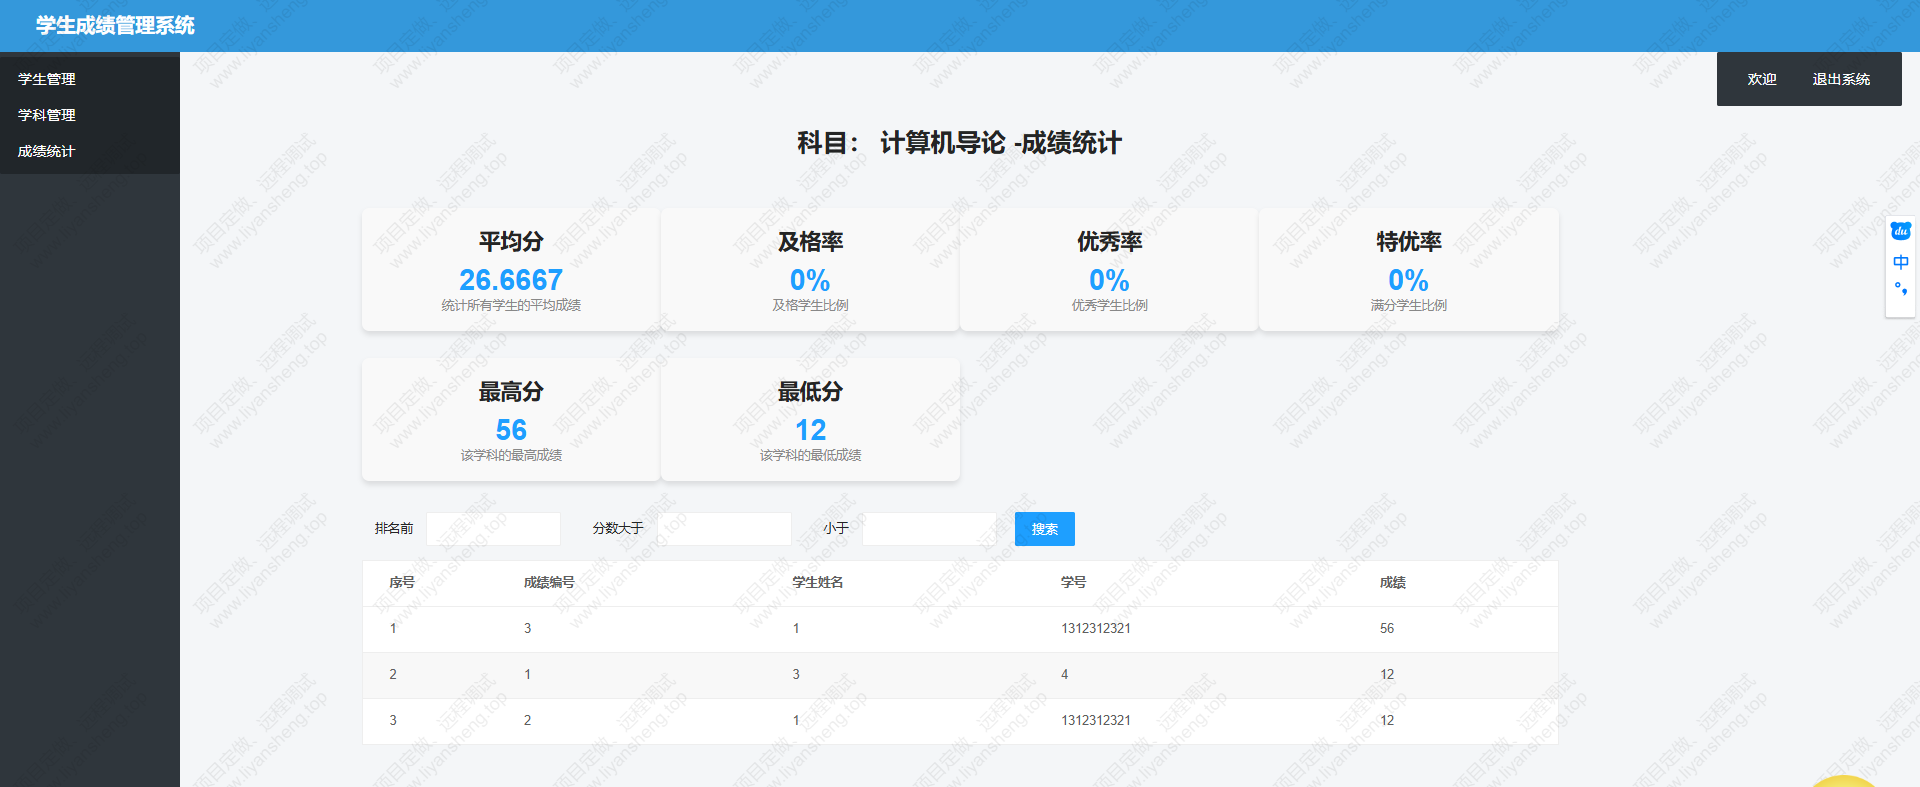Click the 搜索 button
Viewport: 1920px width, 787px height.
click(x=1045, y=529)
